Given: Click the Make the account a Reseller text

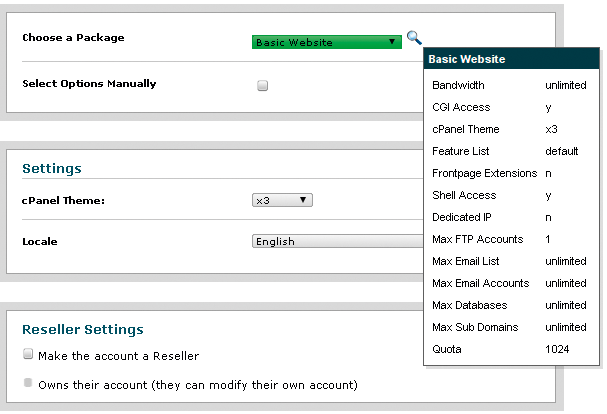Looking at the screenshot, I should click(x=118, y=356).
